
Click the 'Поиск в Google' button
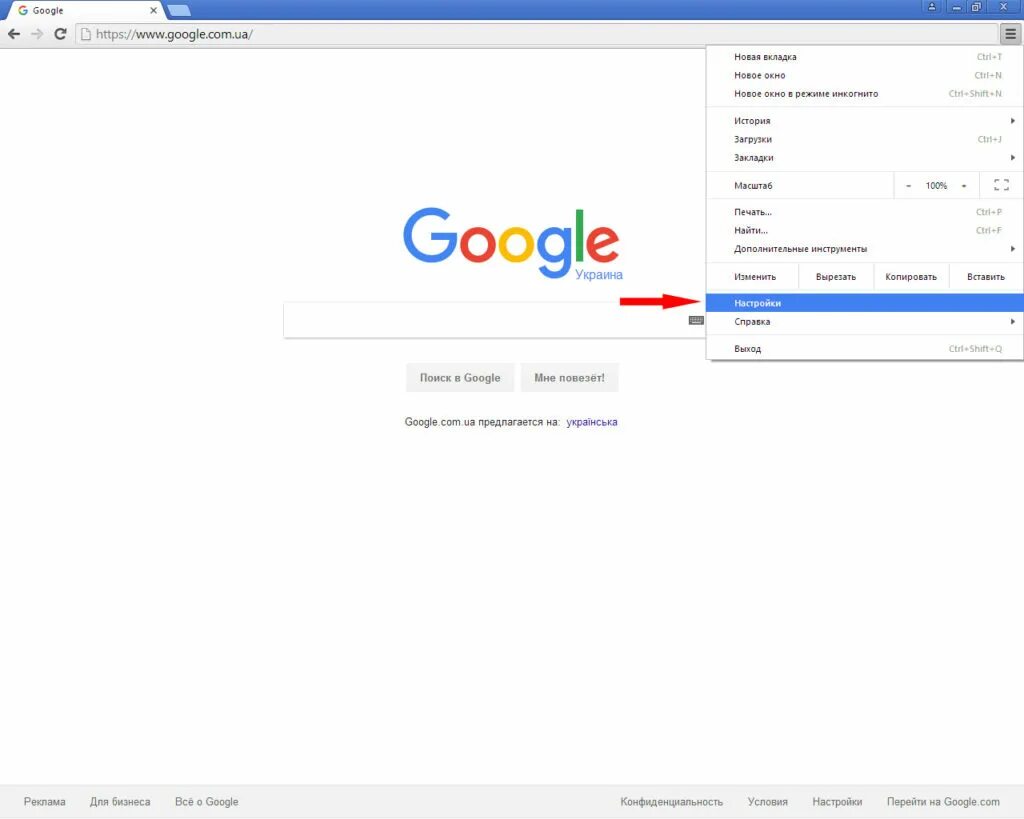click(x=460, y=377)
